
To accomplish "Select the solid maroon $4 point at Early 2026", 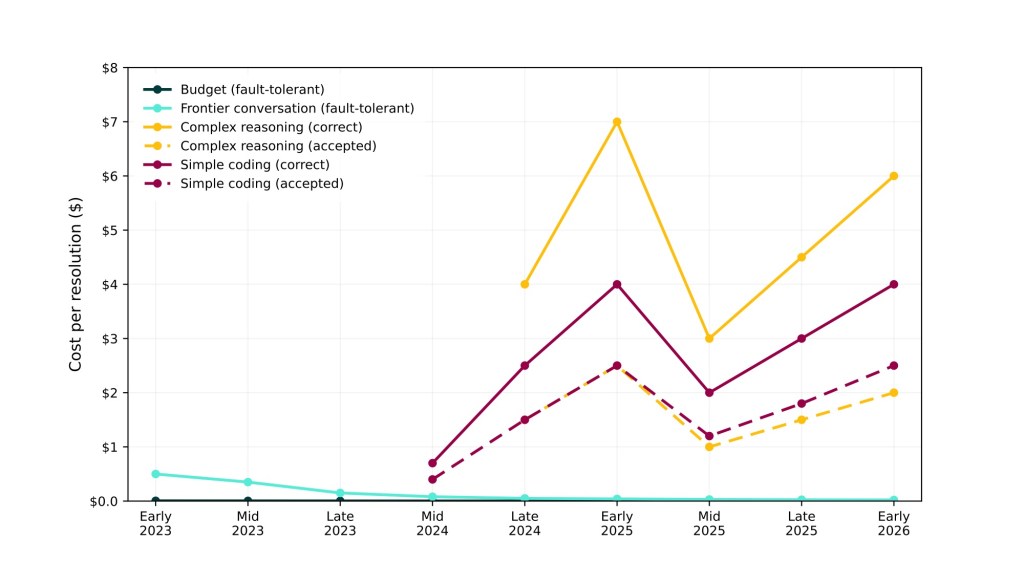I will tap(893, 285).
